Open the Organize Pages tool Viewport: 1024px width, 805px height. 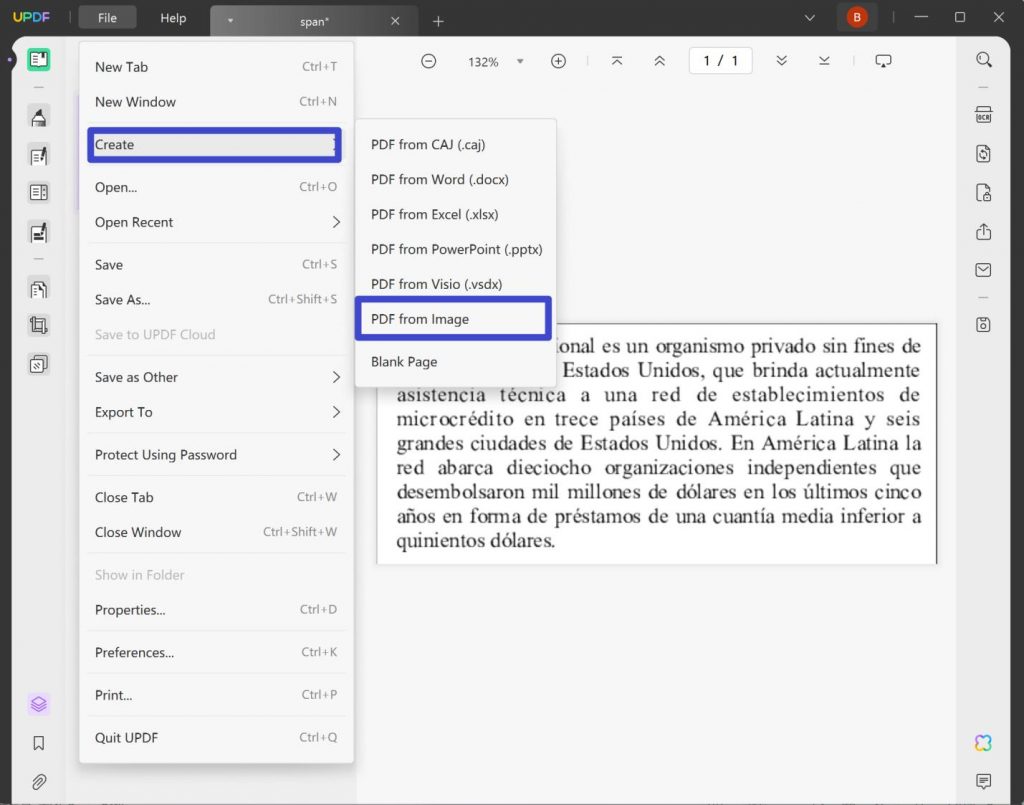[38, 288]
